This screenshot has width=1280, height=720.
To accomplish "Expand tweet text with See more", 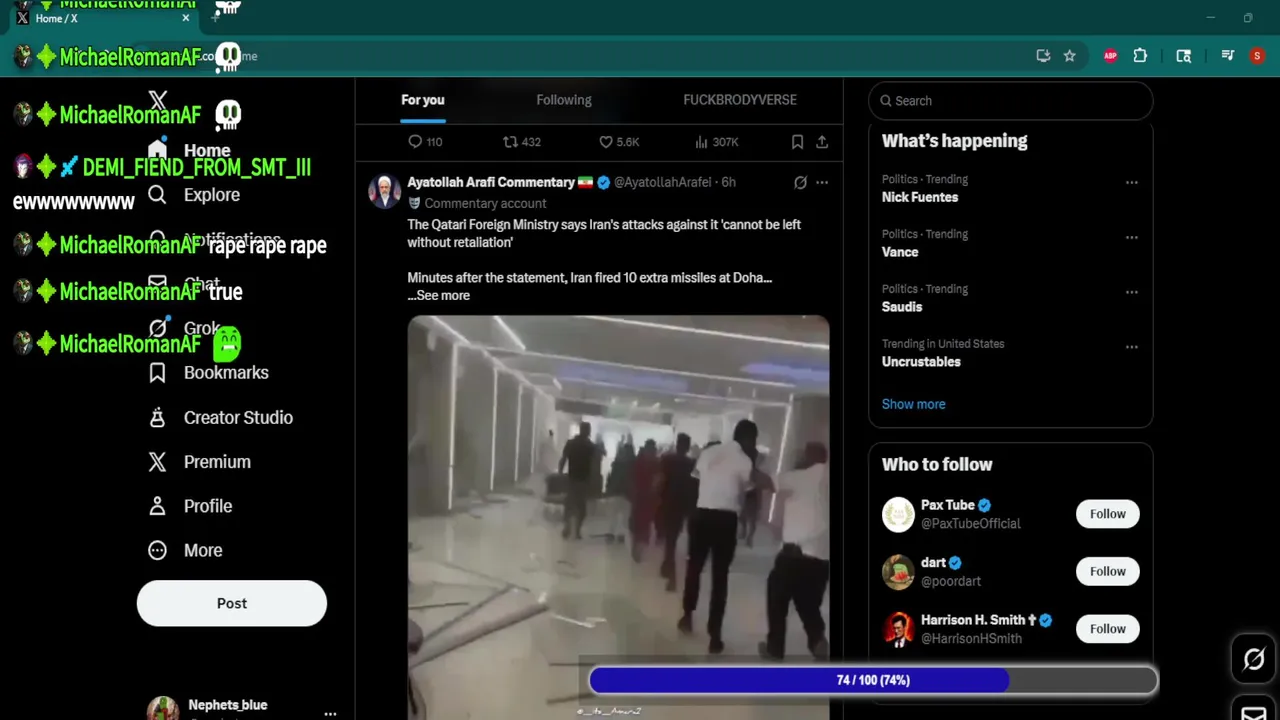I will (x=443, y=295).
